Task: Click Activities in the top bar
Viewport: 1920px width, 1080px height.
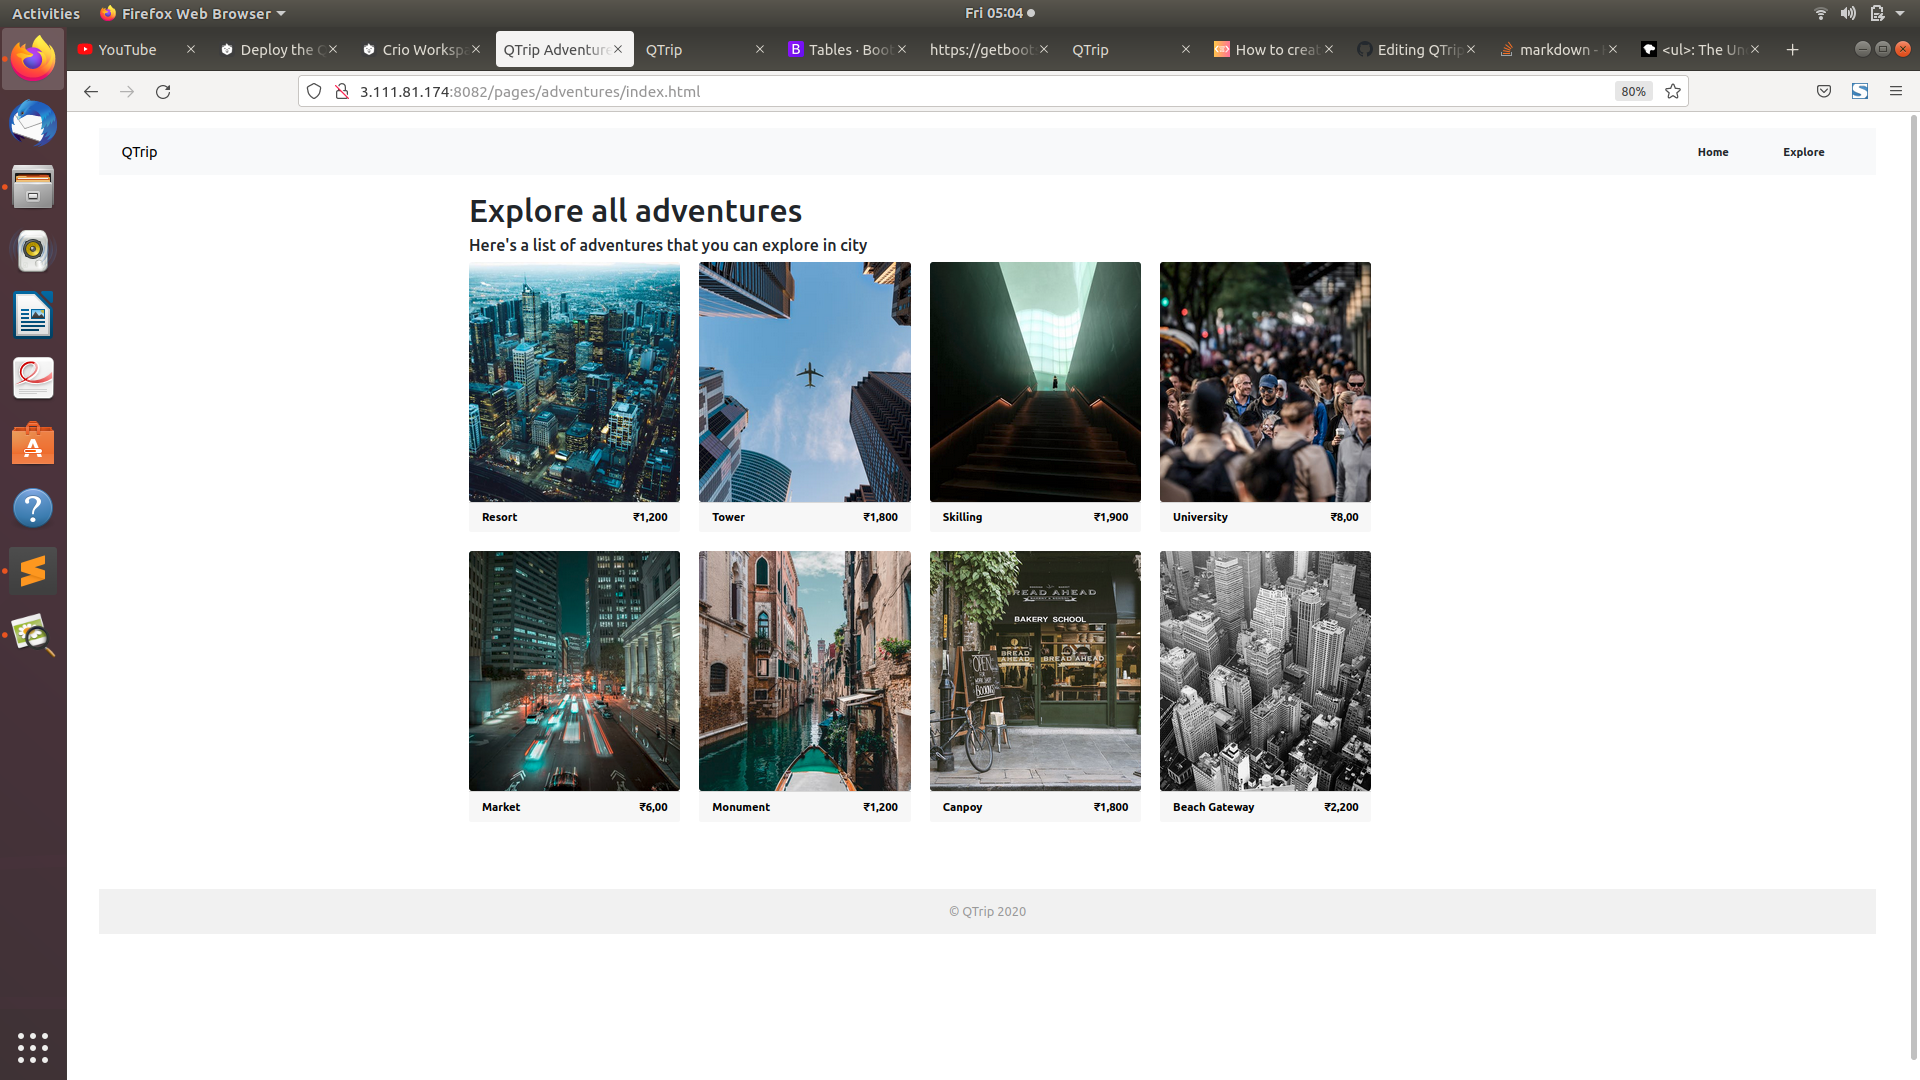Action: (x=45, y=13)
